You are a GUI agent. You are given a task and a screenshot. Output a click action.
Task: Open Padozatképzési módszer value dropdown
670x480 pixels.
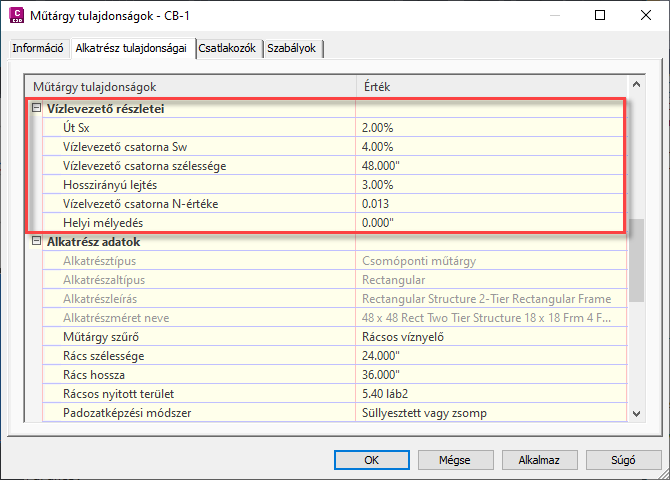tap(490, 411)
